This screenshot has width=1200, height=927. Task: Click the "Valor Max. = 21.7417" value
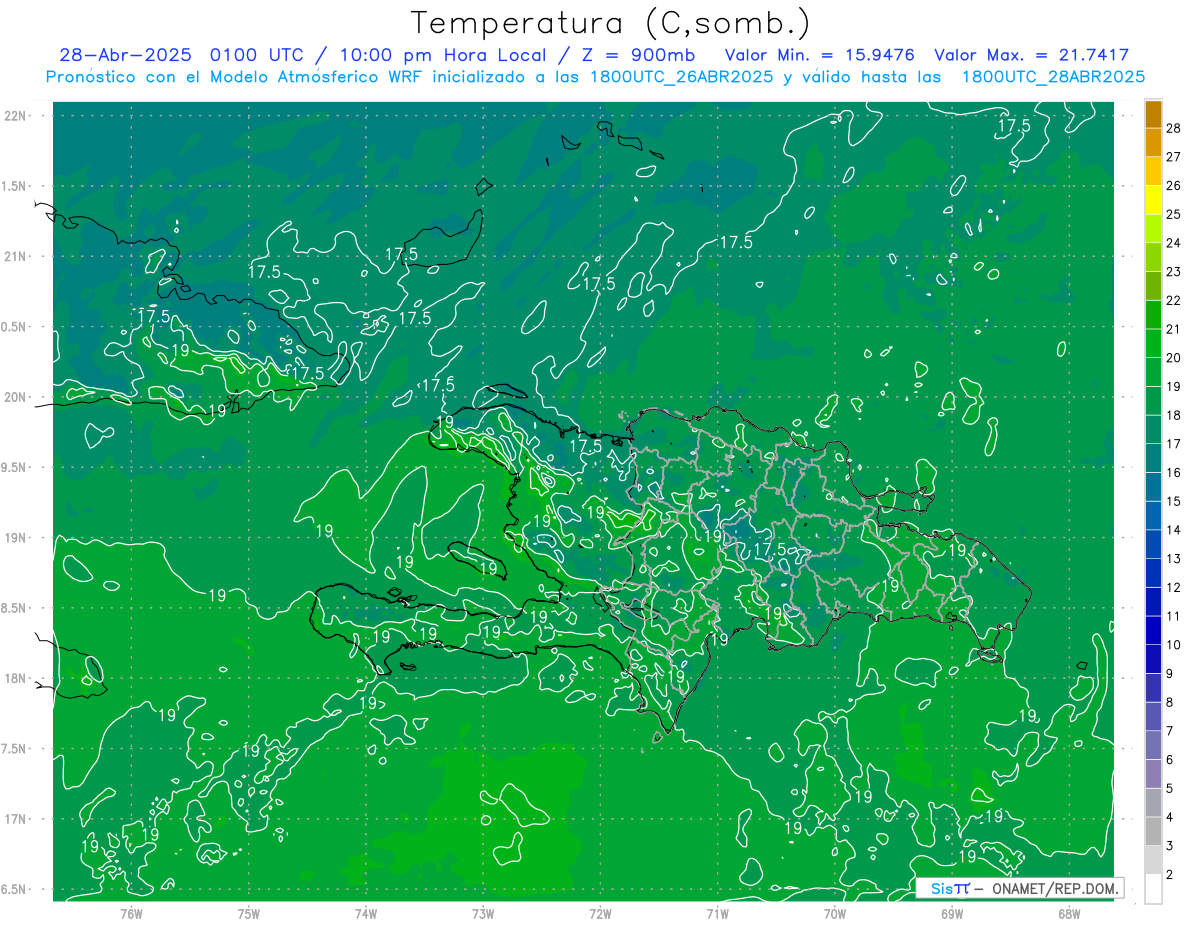point(1032,56)
